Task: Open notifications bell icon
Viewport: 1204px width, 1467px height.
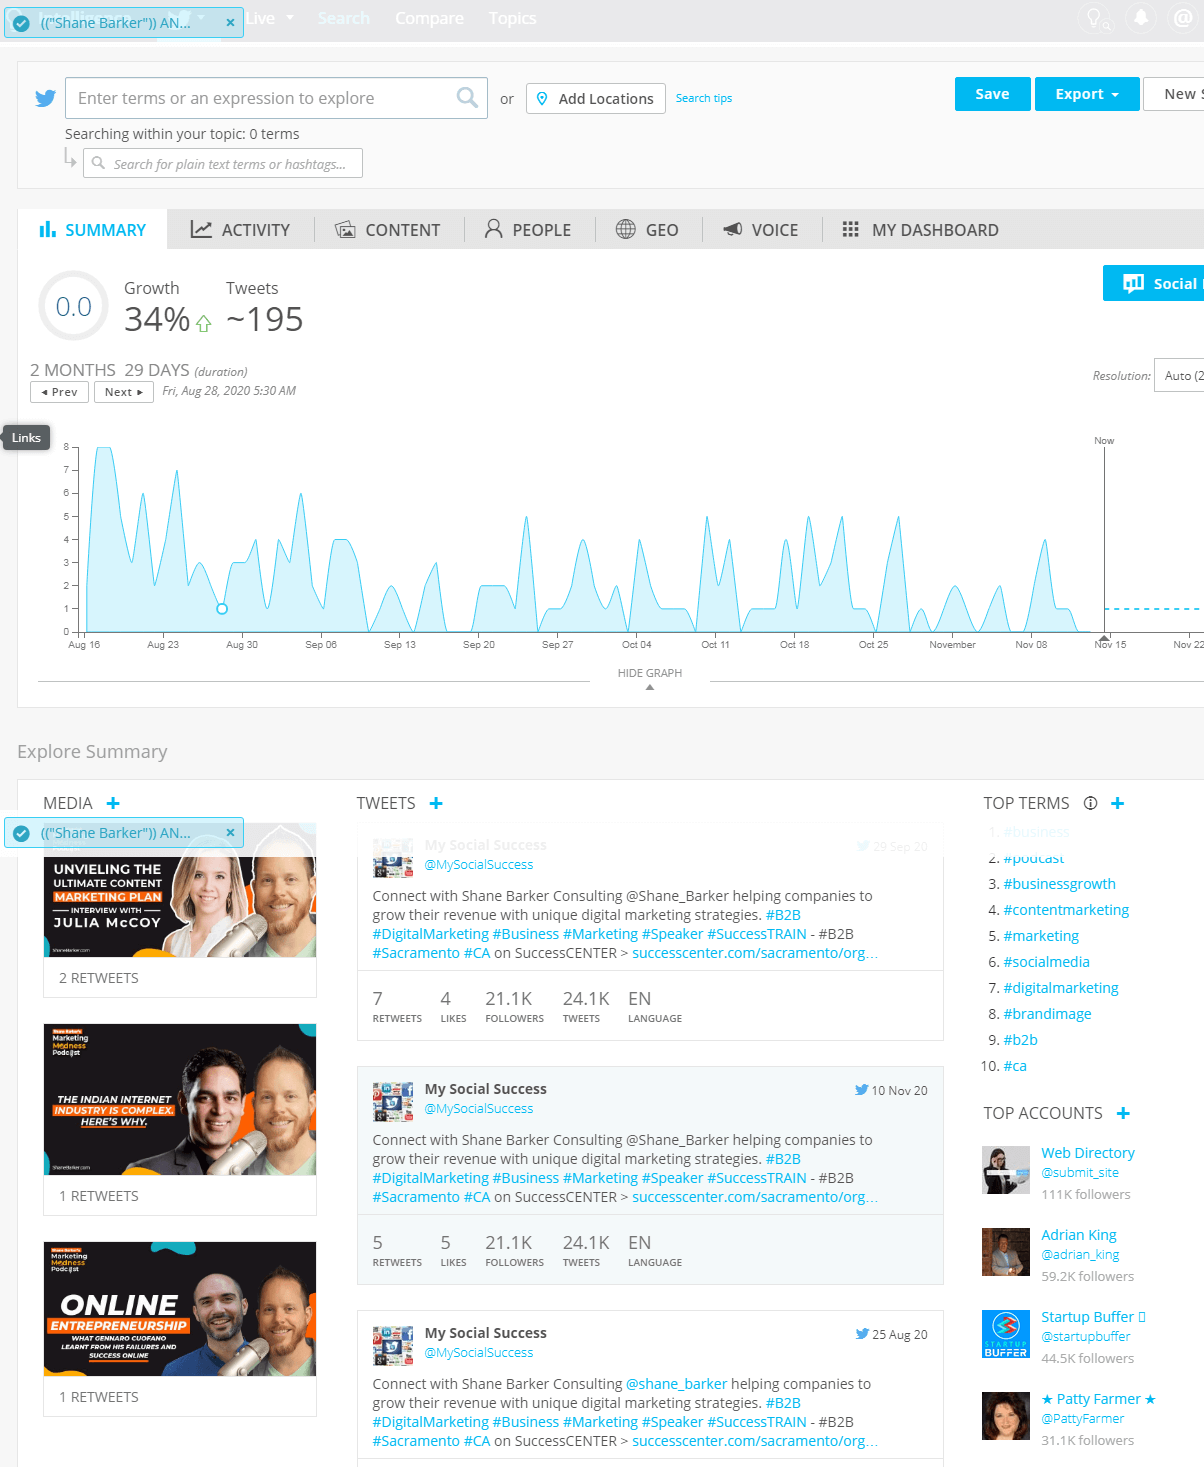Action: 1140,18
